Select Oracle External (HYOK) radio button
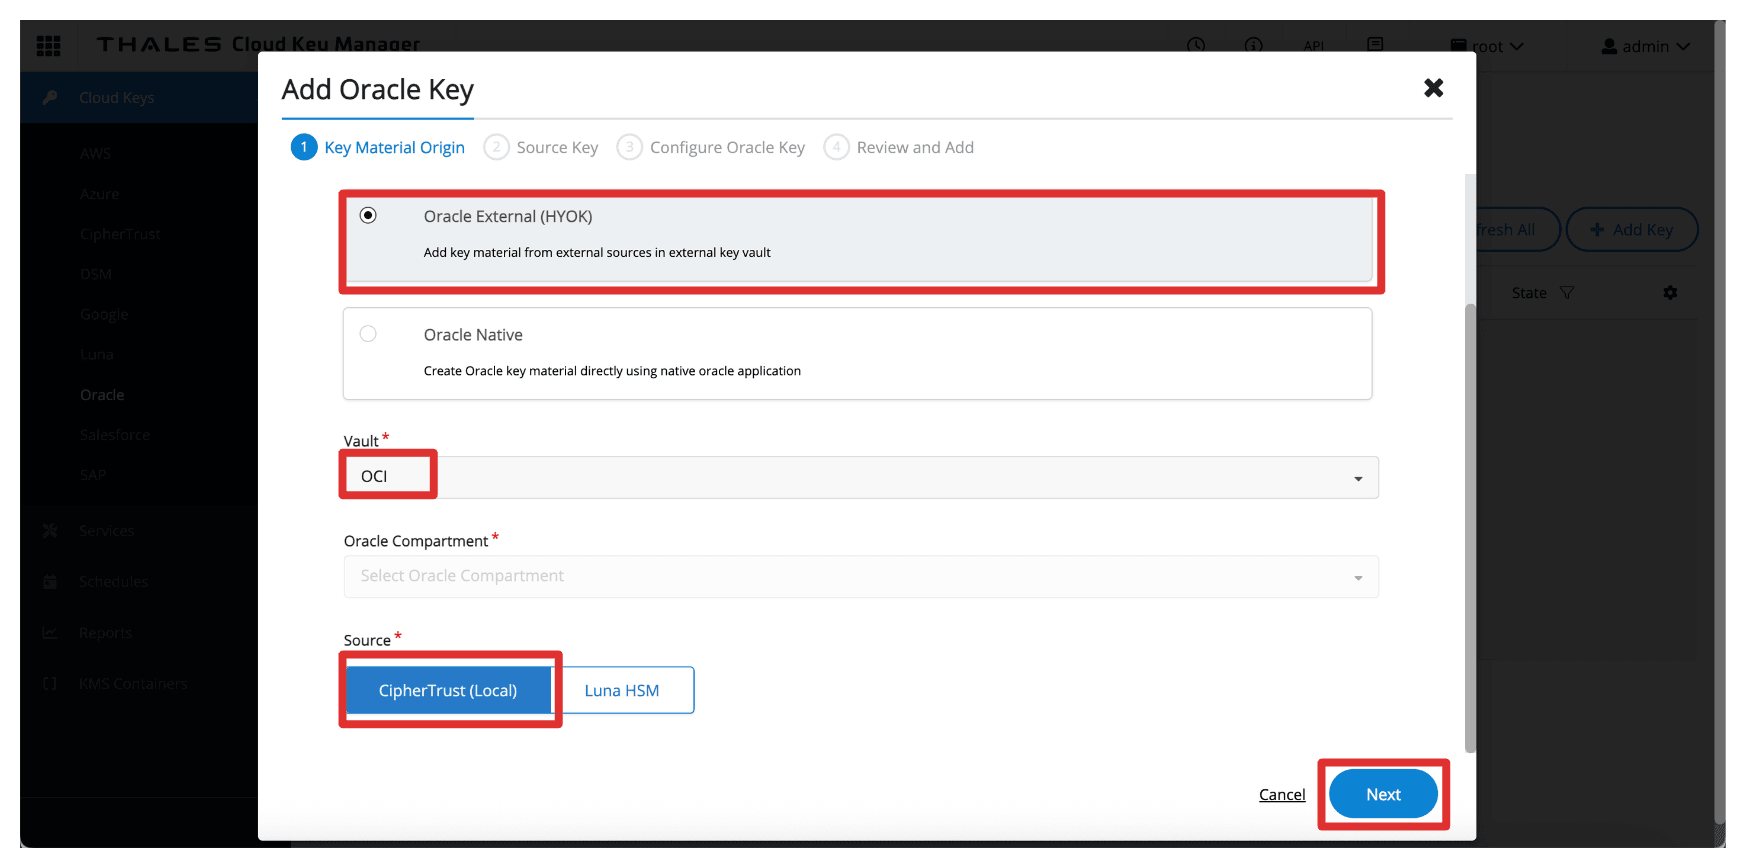The height and width of the screenshot is (868, 1745). [368, 215]
